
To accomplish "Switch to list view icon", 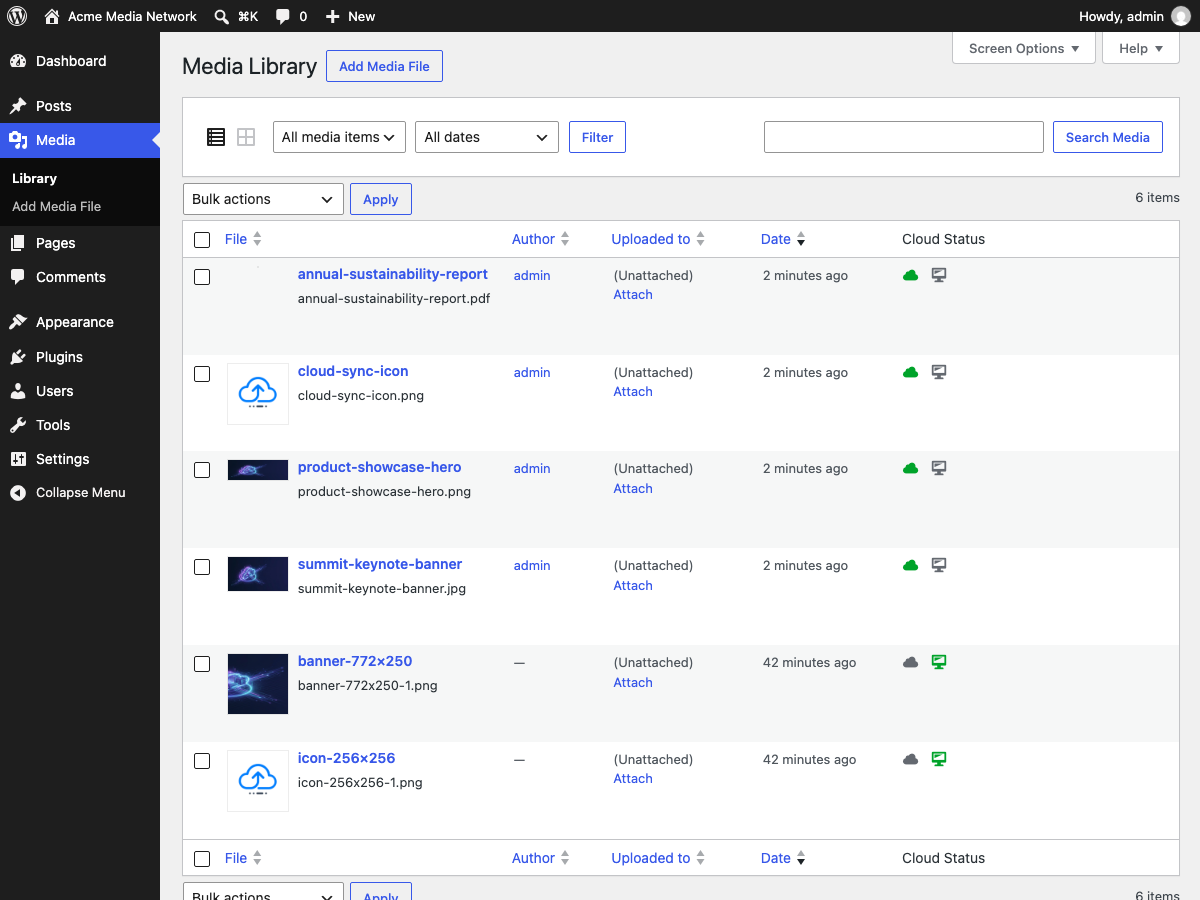I will tap(216, 137).
